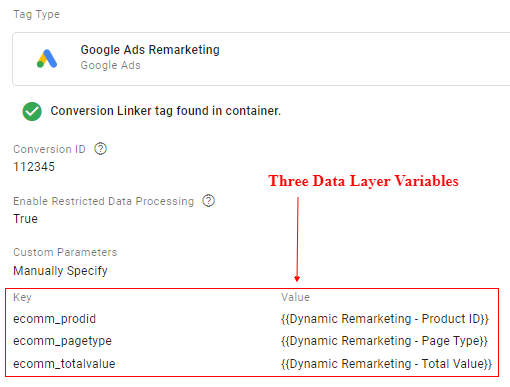Click the Three Data Layer Variables annotation

click(x=363, y=181)
